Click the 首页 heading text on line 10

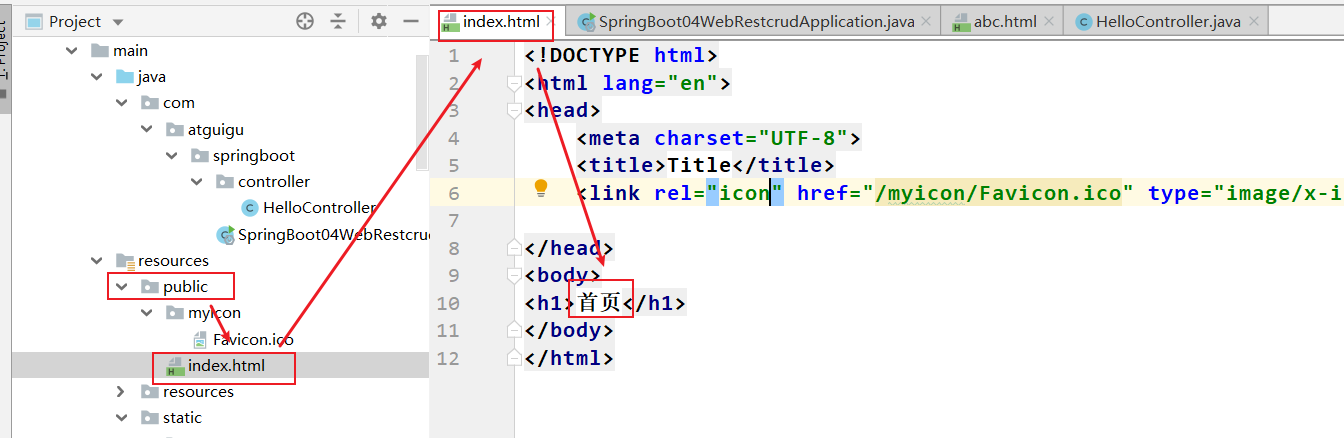(x=600, y=303)
